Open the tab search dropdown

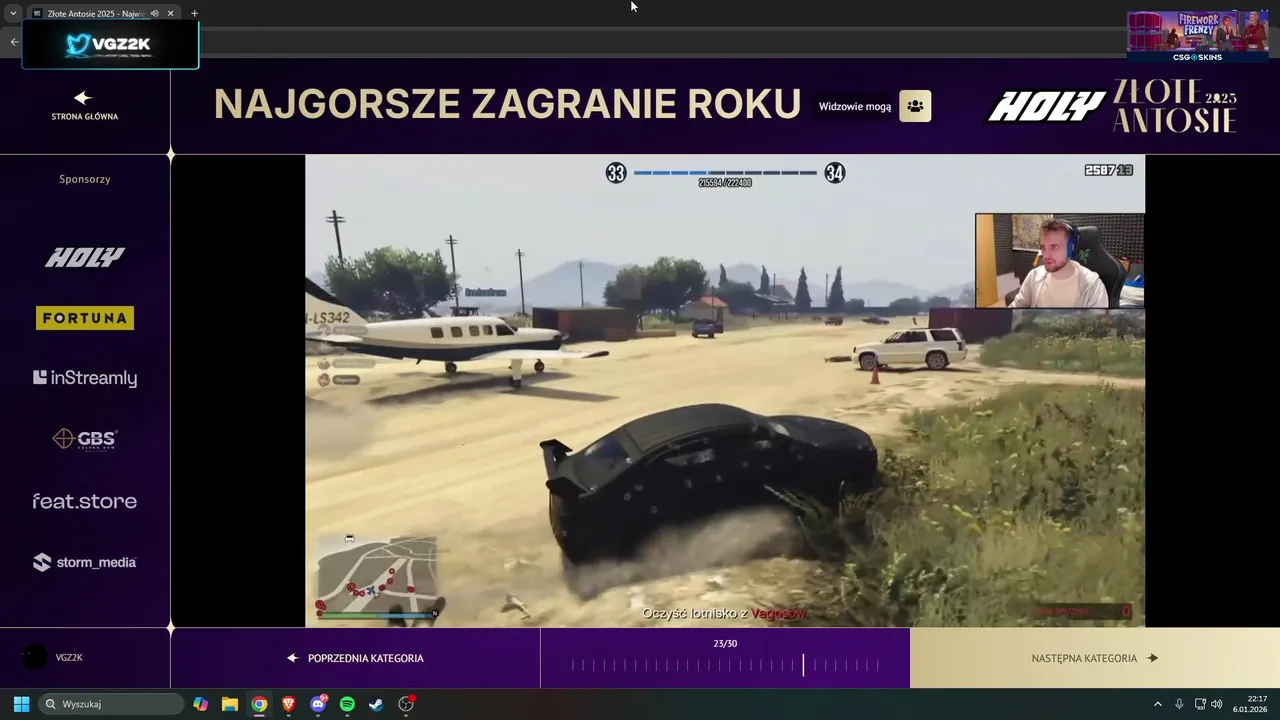13,13
